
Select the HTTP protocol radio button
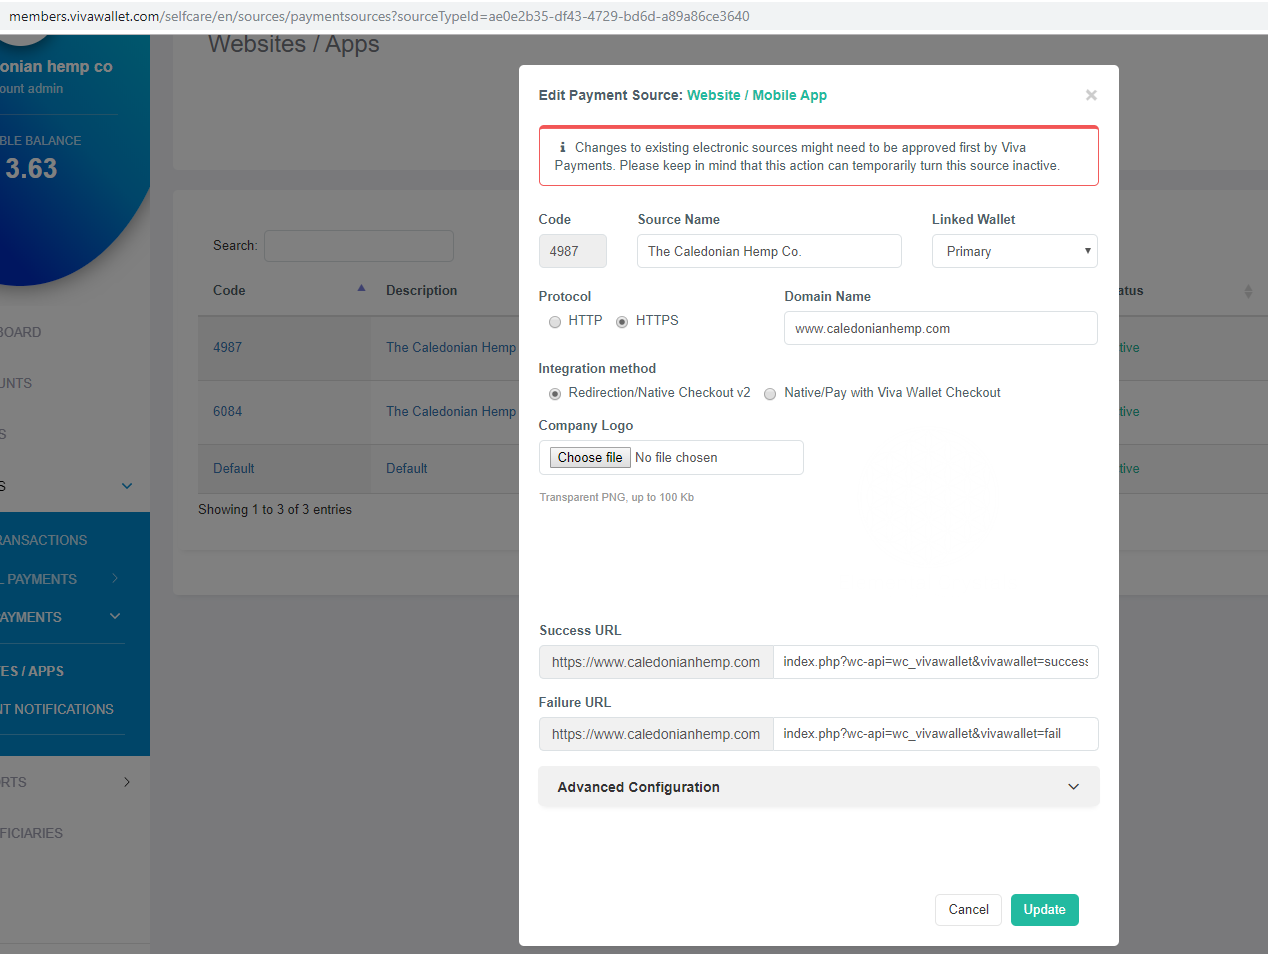pos(555,321)
